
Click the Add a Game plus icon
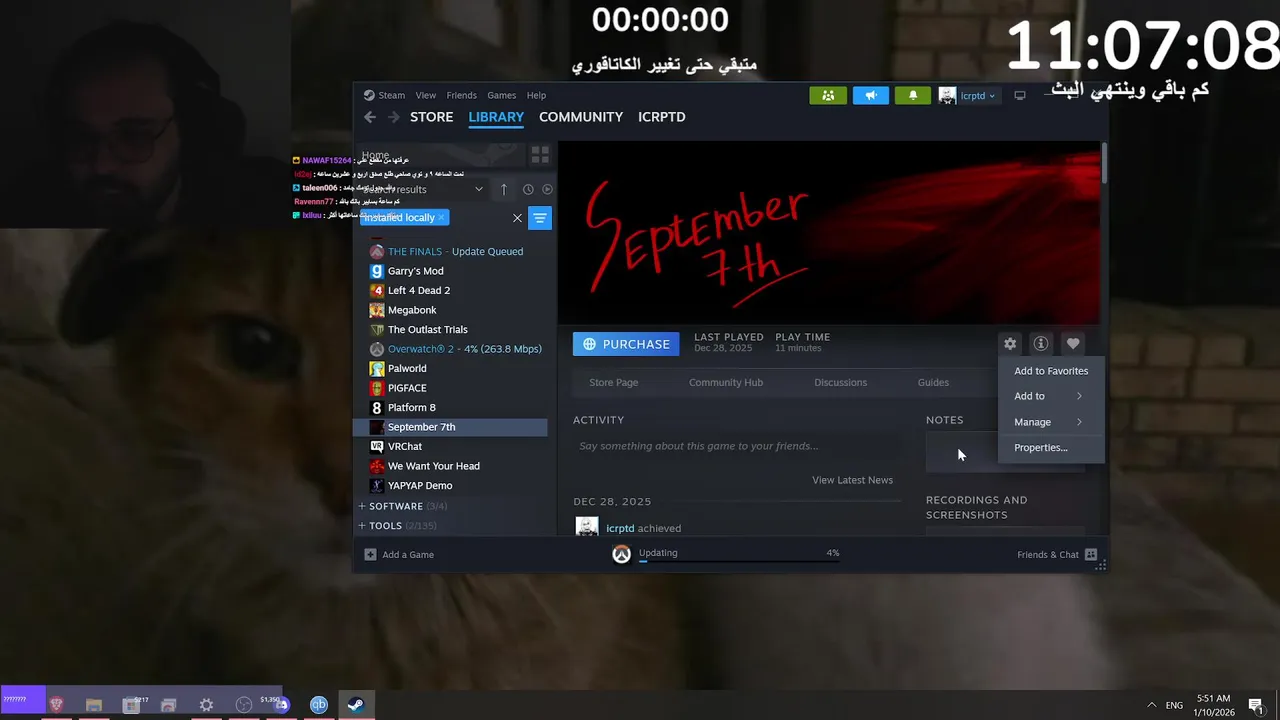click(370, 554)
